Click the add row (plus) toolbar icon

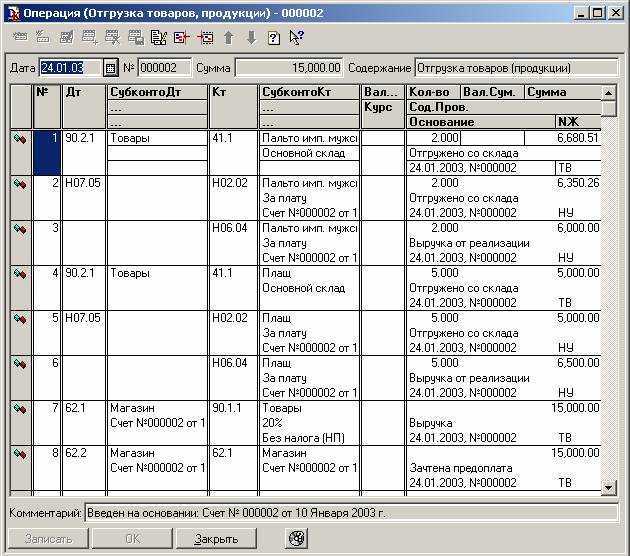89,37
